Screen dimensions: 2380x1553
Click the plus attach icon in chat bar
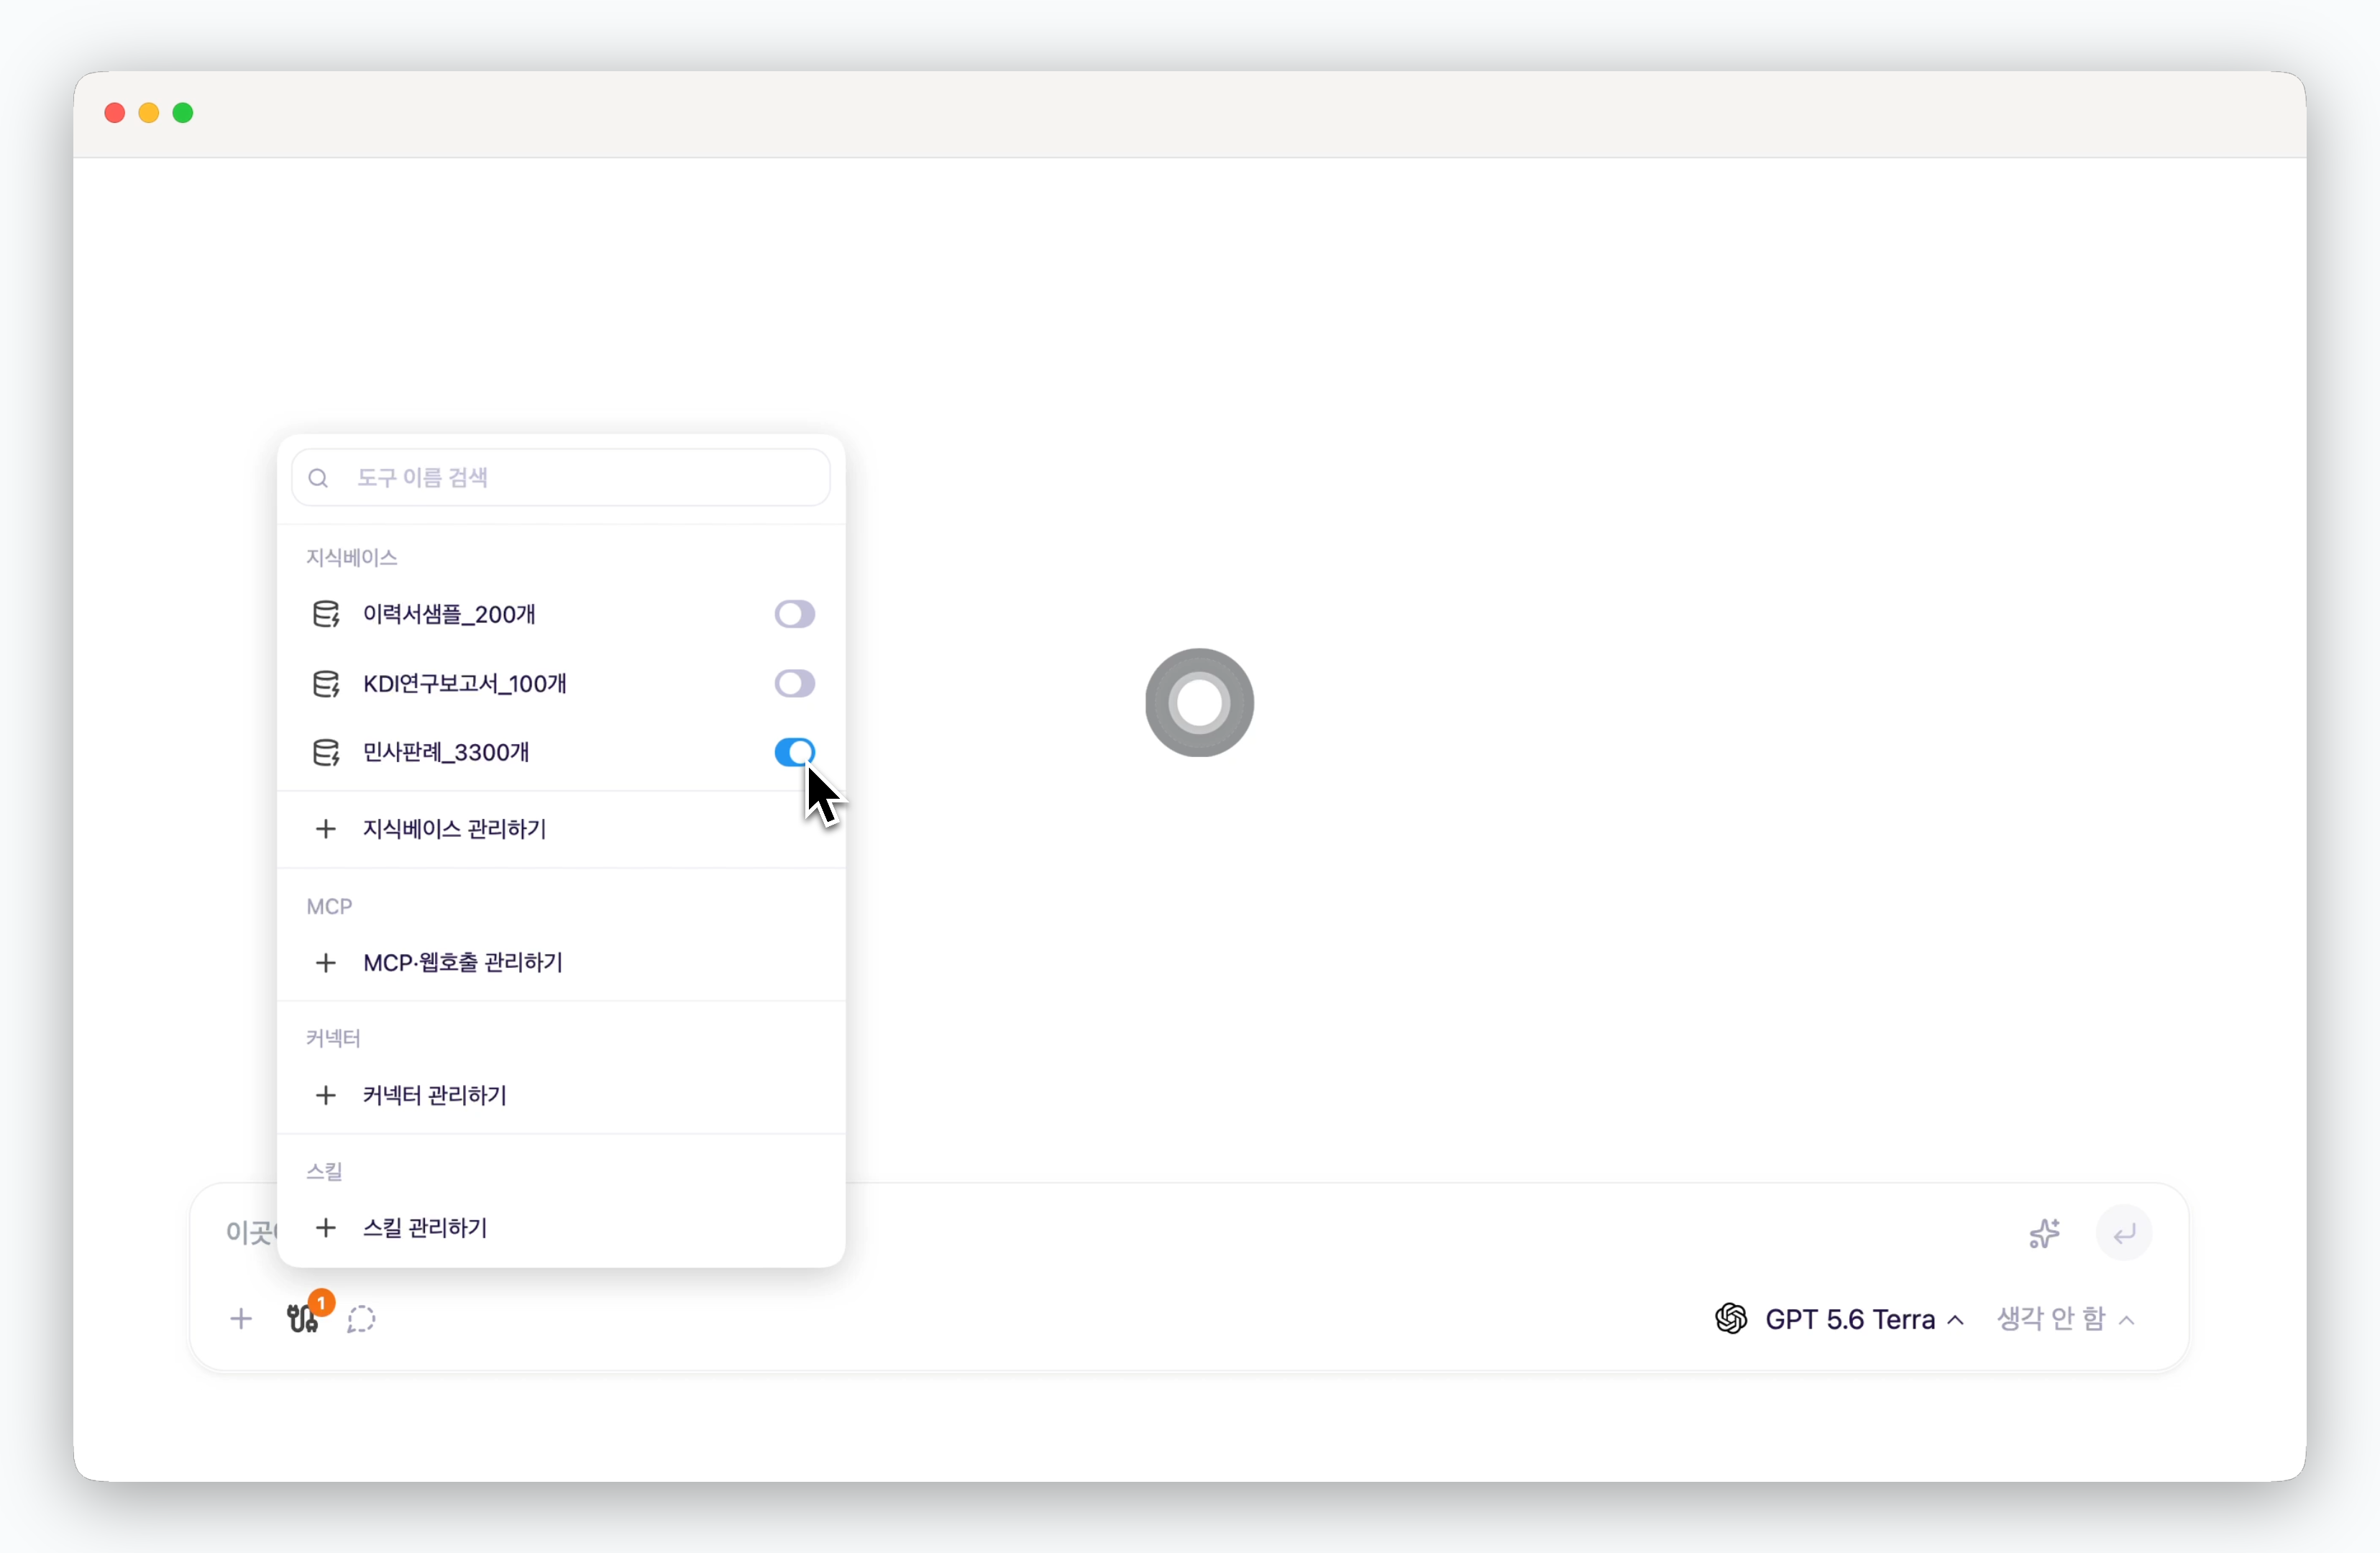[x=241, y=1319]
